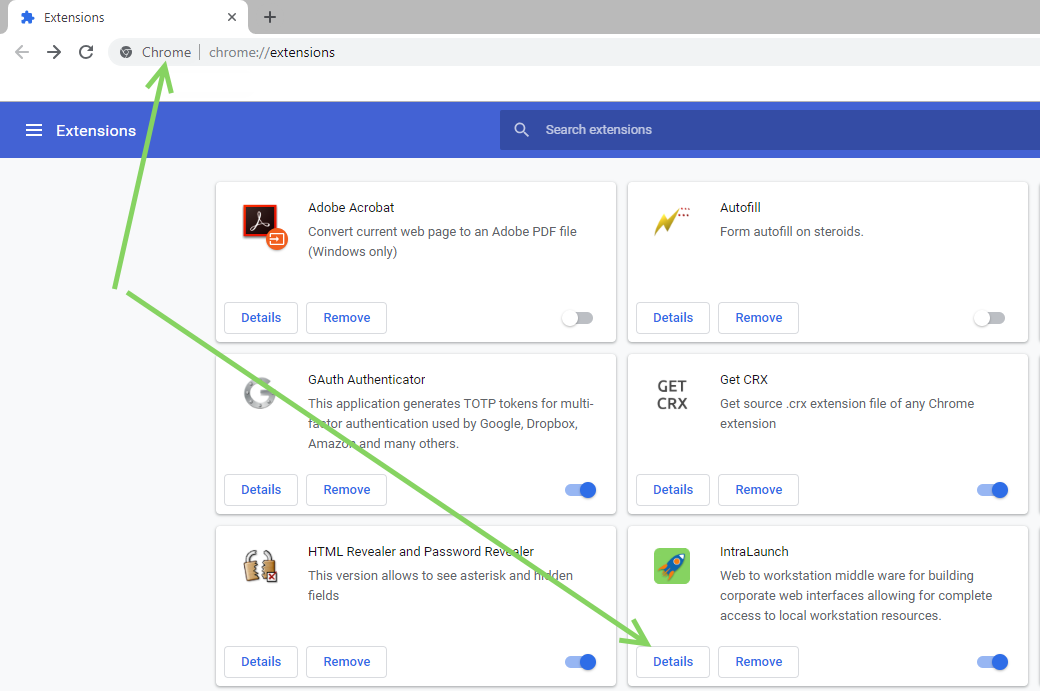Disable HTML Revealer and Password Revealer

(580, 662)
